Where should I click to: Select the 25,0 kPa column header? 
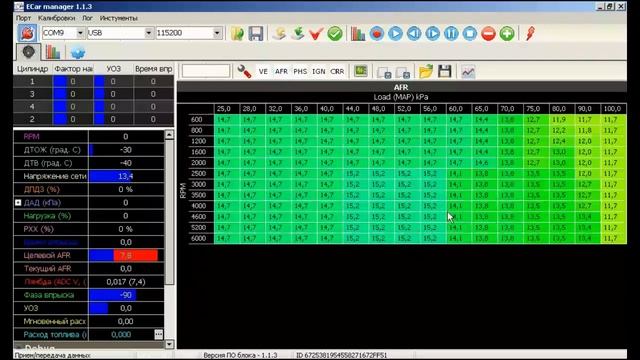tap(224, 109)
